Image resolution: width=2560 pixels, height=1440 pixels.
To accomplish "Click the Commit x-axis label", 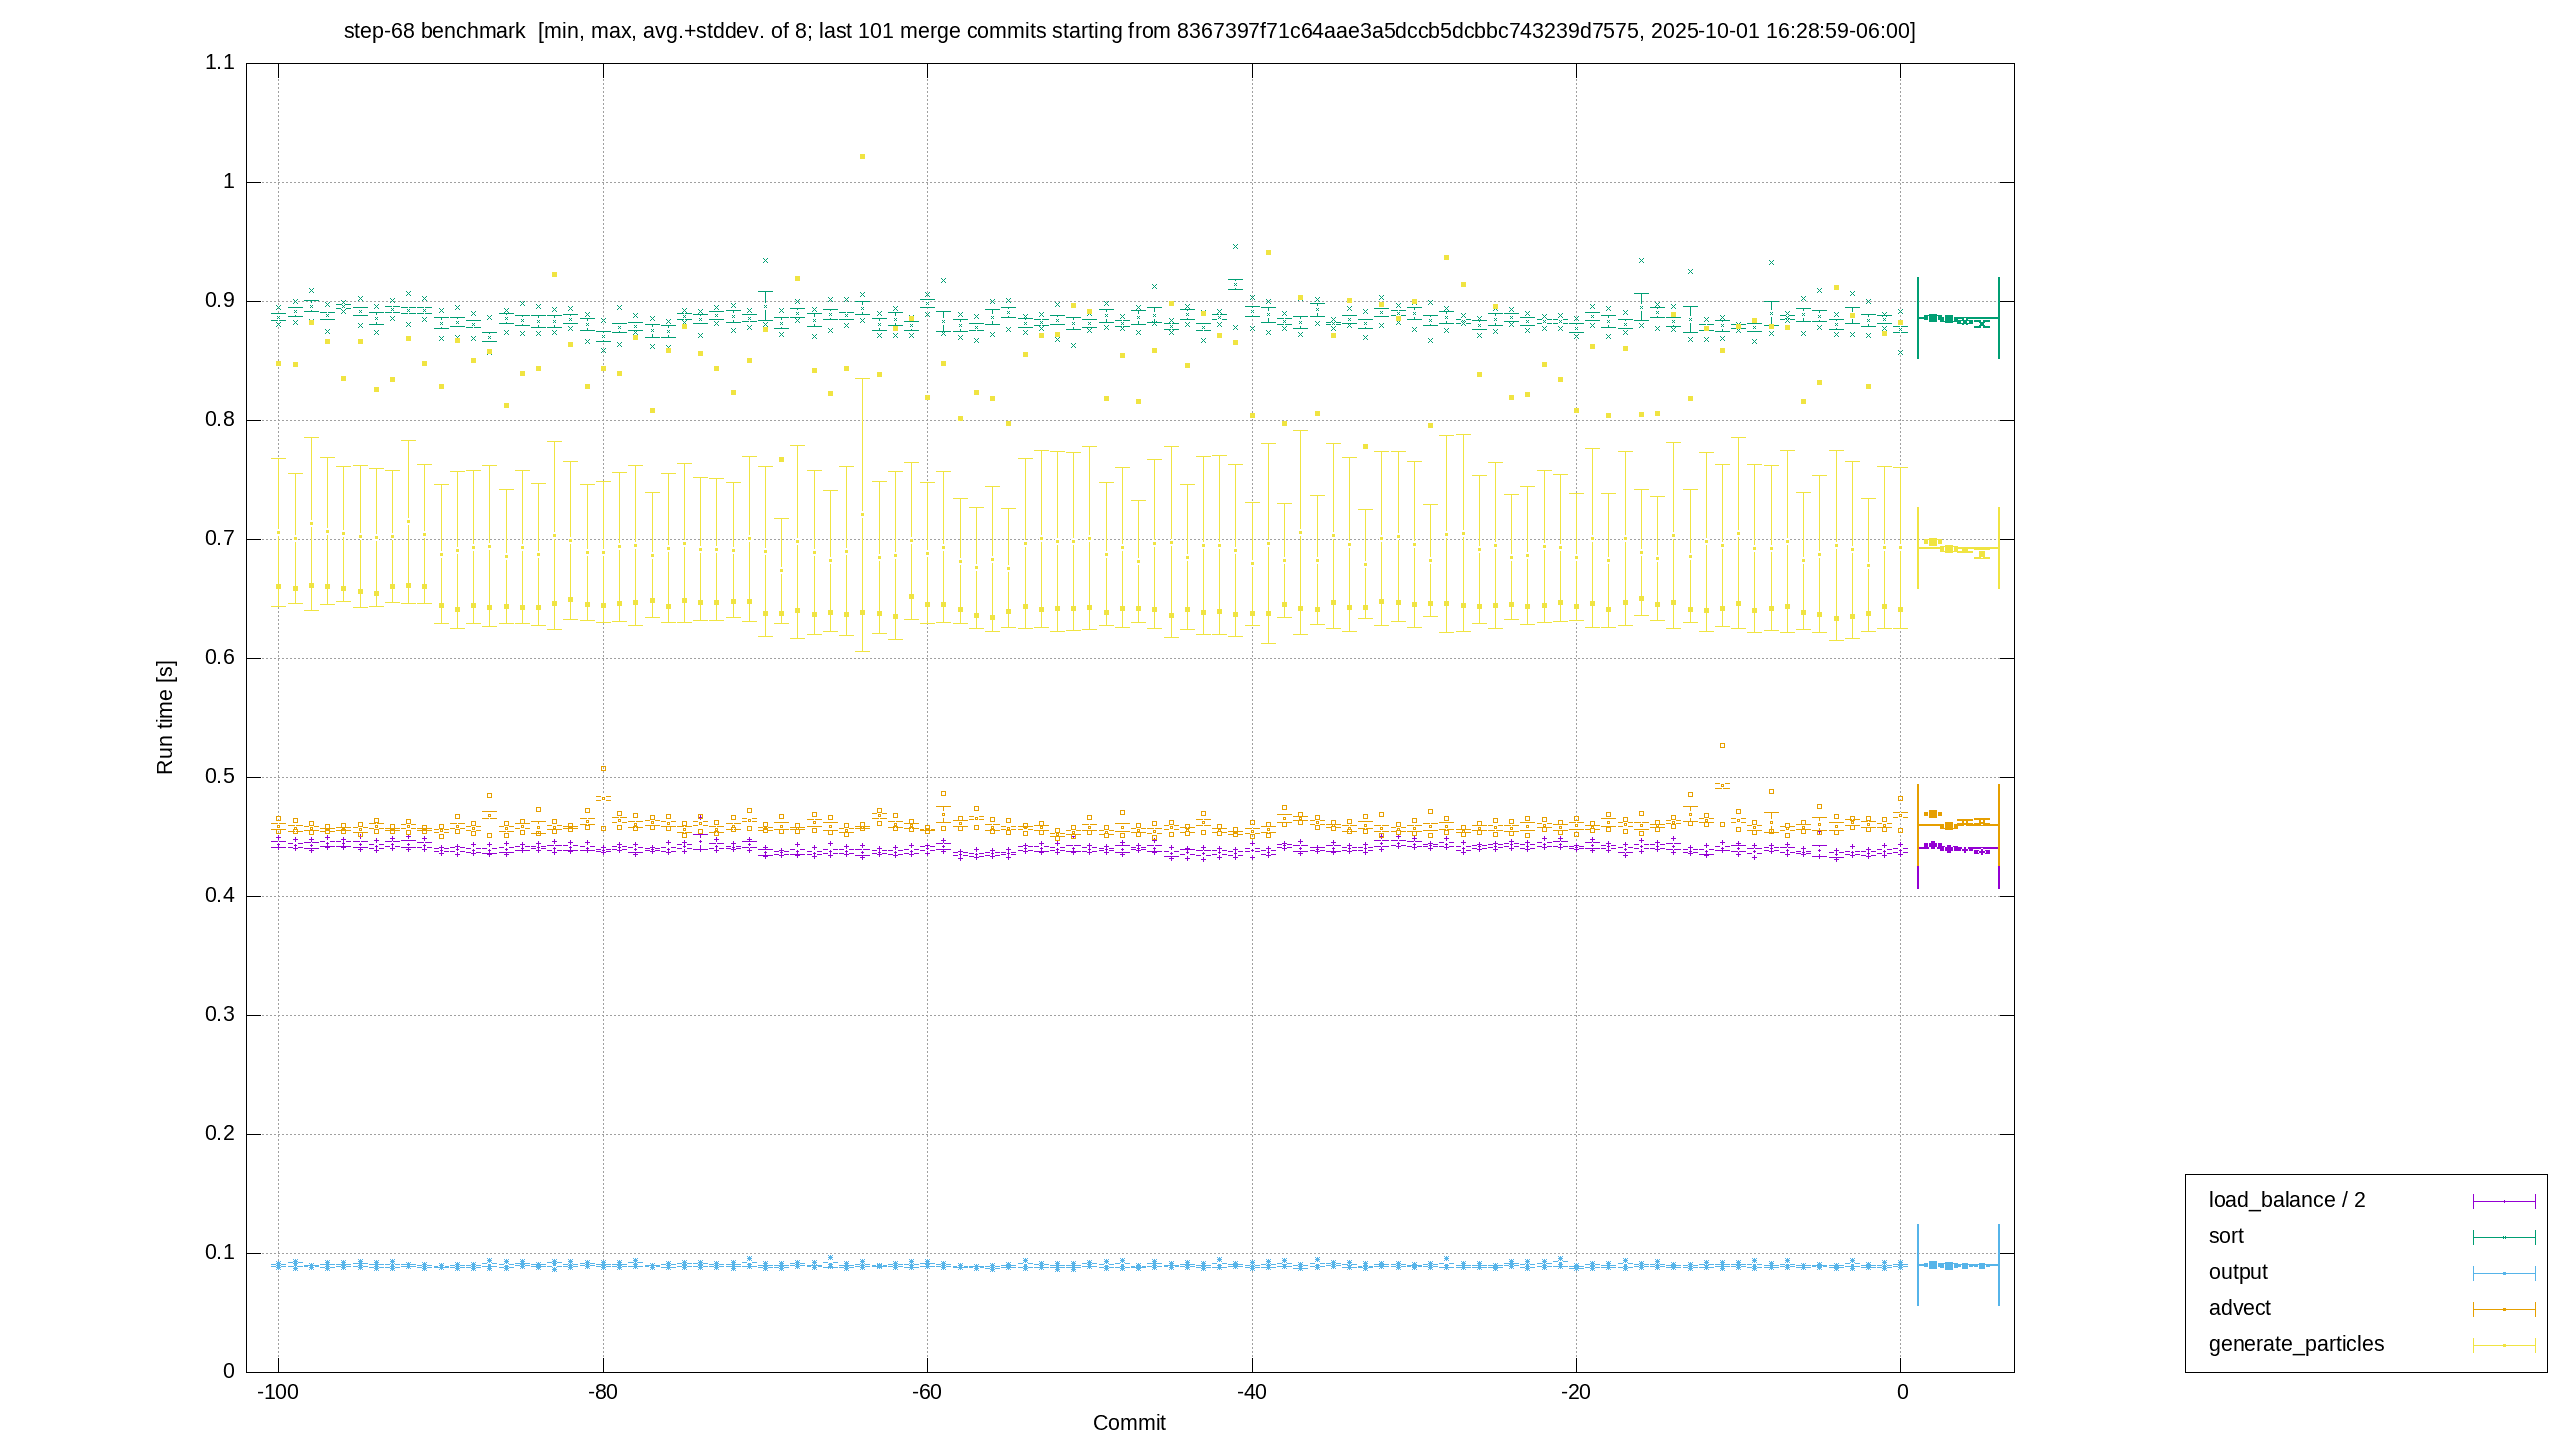I will pos(1129,1423).
